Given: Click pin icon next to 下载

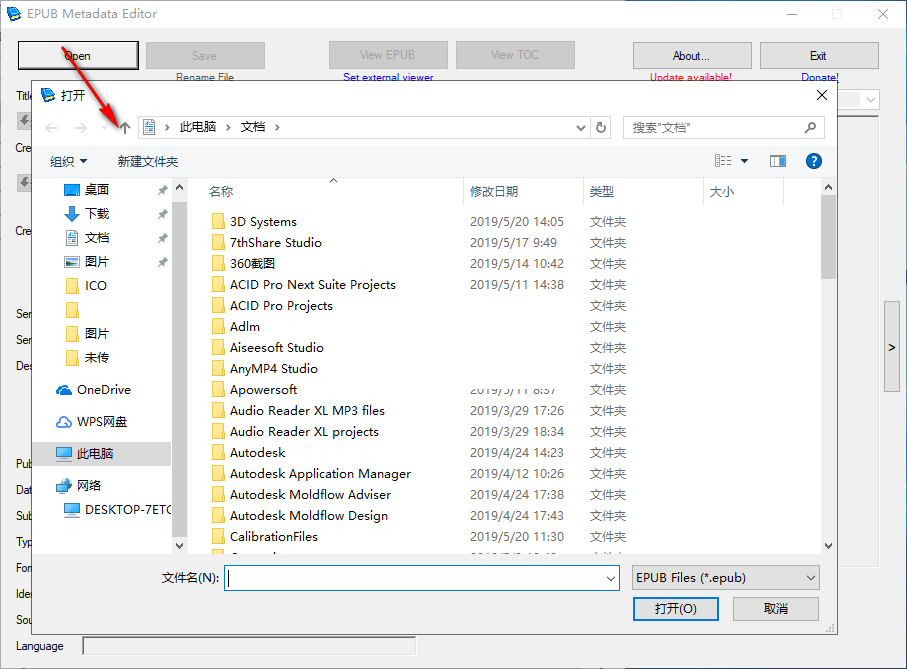Looking at the screenshot, I should pyautogui.click(x=163, y=214).
